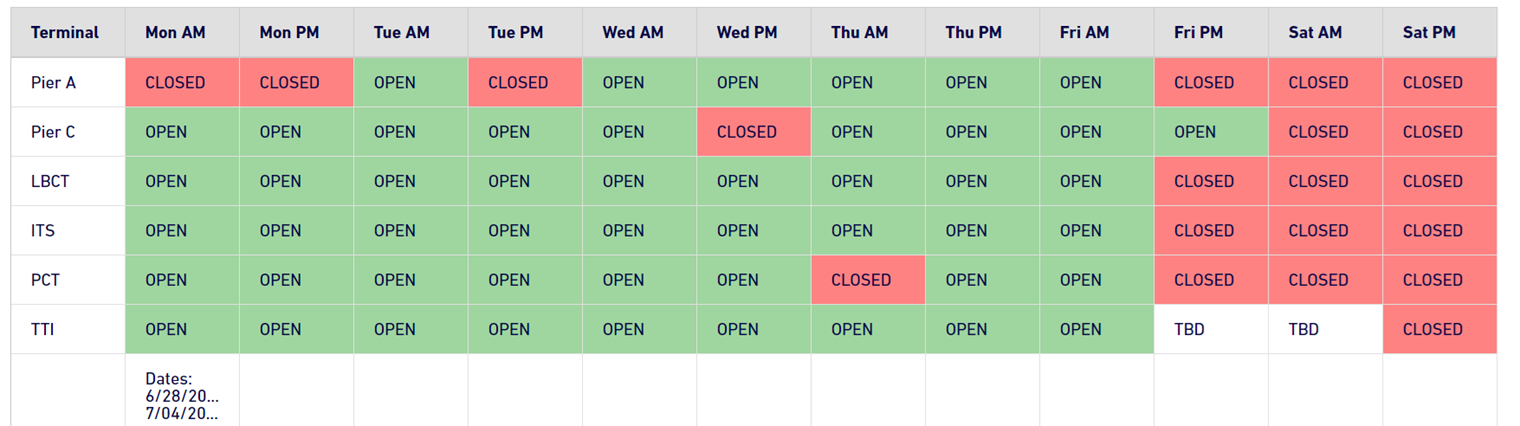Select Pier C Wed PM CLOSED cell

coord(754,131)
